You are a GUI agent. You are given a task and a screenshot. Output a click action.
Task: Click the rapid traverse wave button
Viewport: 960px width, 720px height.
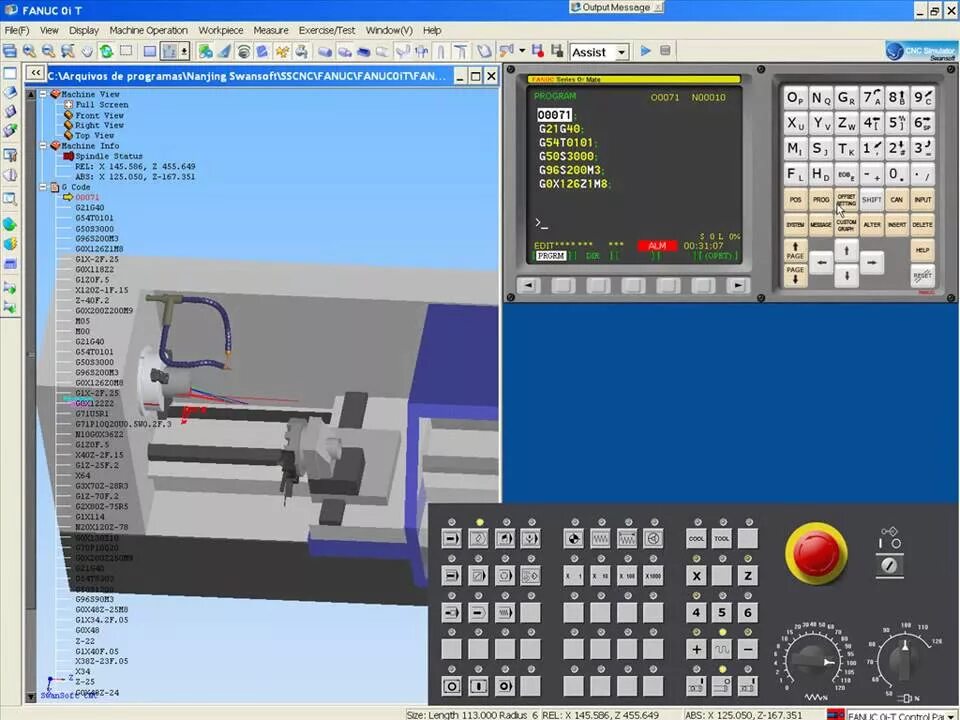tap(722, 649)
